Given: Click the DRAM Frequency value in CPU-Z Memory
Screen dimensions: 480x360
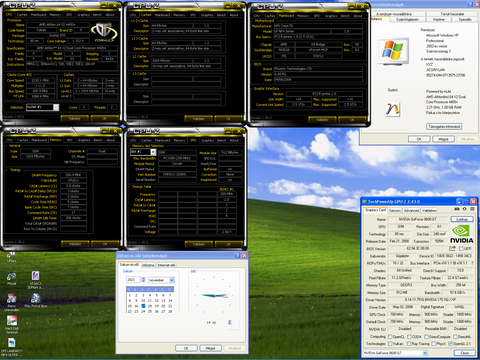Looking at the screenshot, I should [73, 175].
